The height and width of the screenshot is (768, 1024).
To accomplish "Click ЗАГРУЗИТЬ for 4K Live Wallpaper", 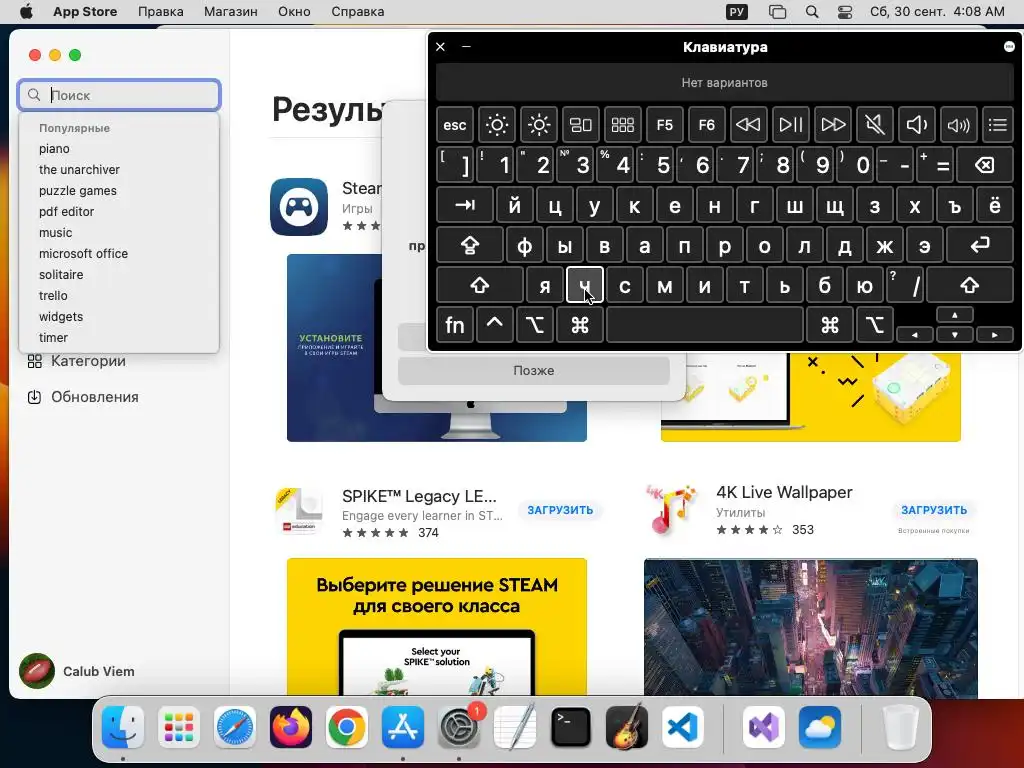I will click(x=934, y=510).
